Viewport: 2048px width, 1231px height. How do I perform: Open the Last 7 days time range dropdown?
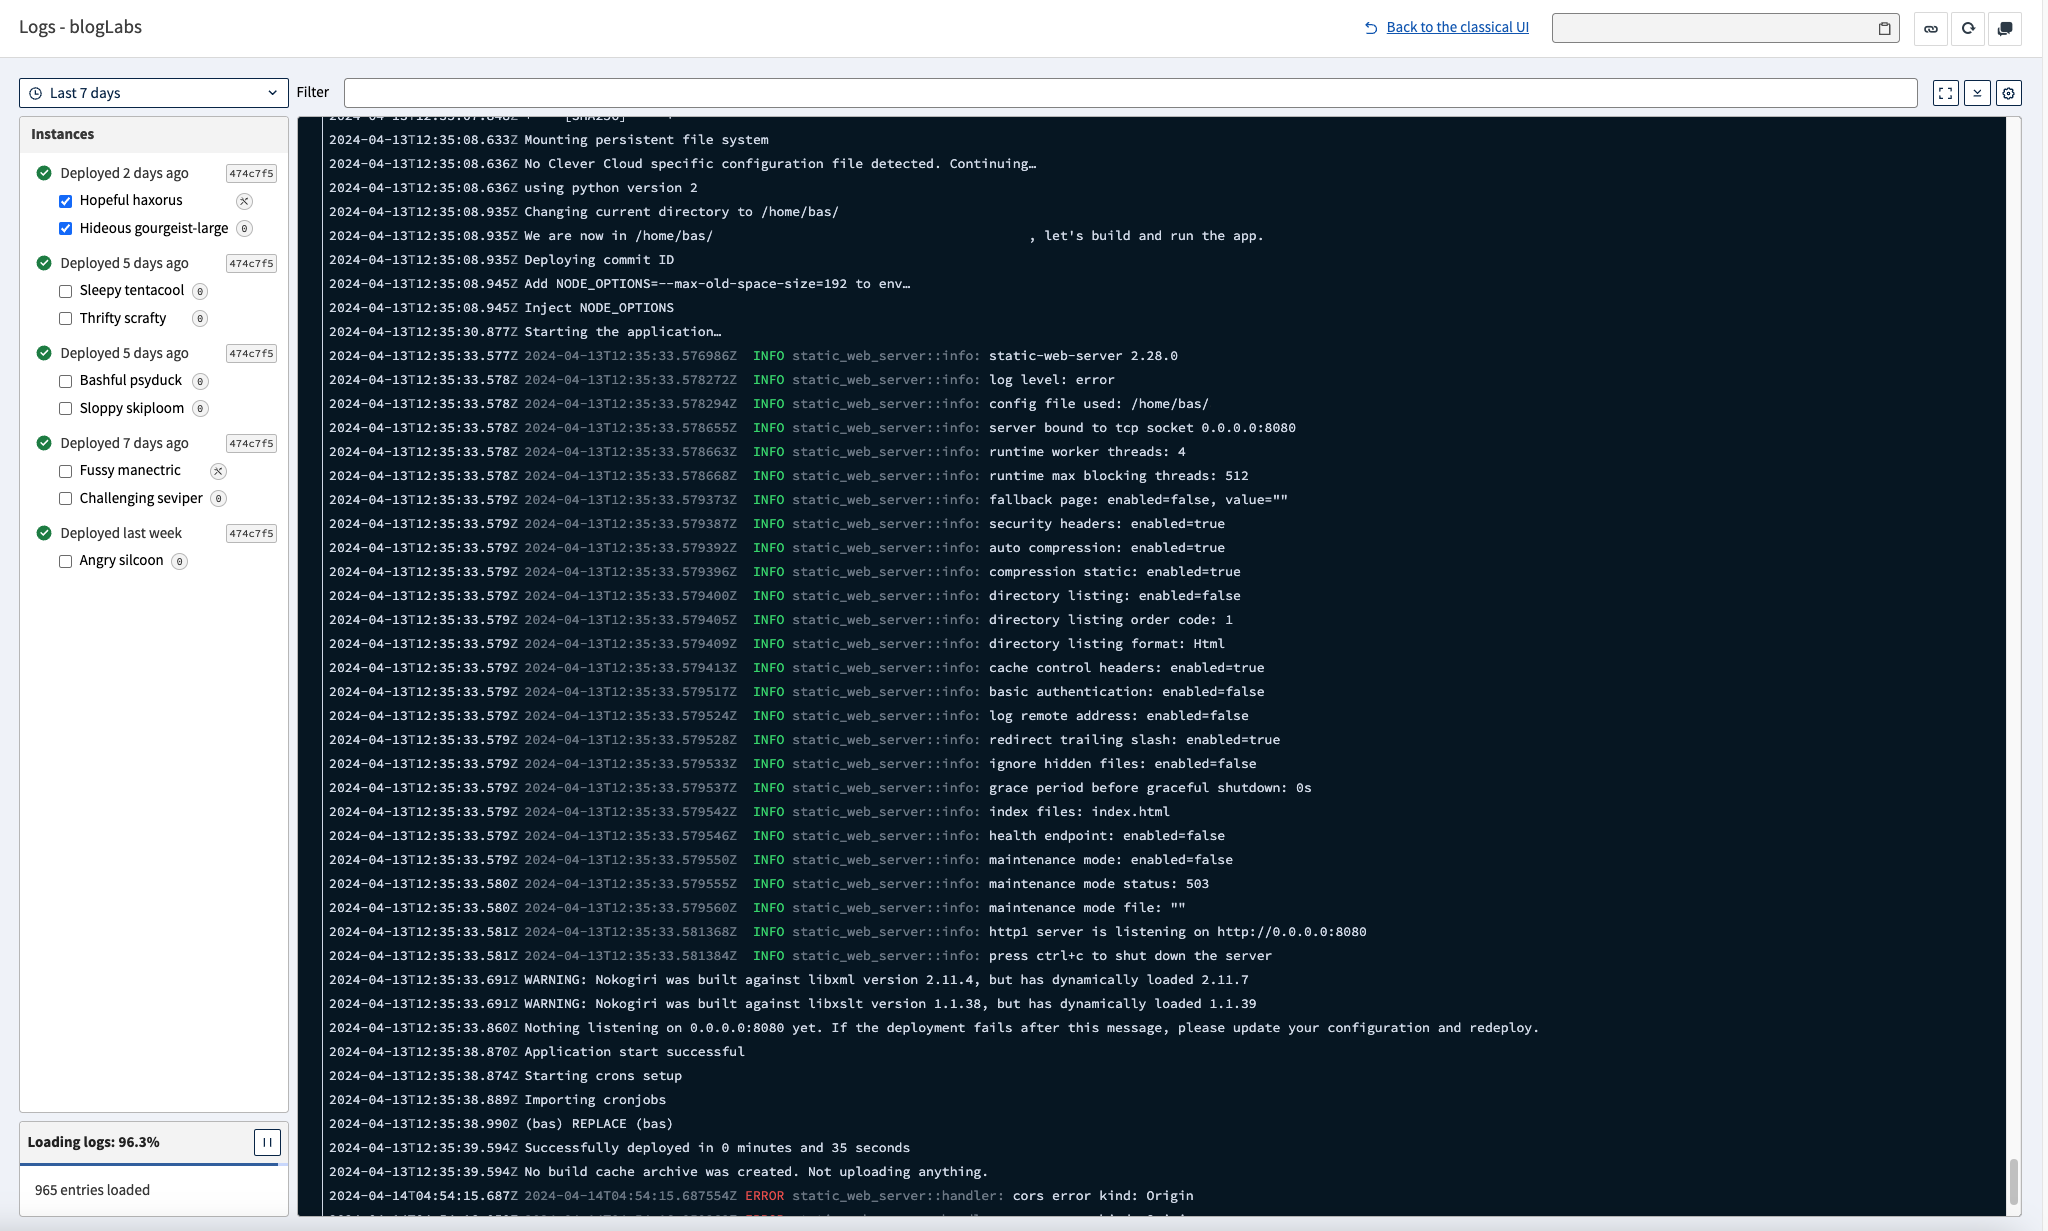153,92
